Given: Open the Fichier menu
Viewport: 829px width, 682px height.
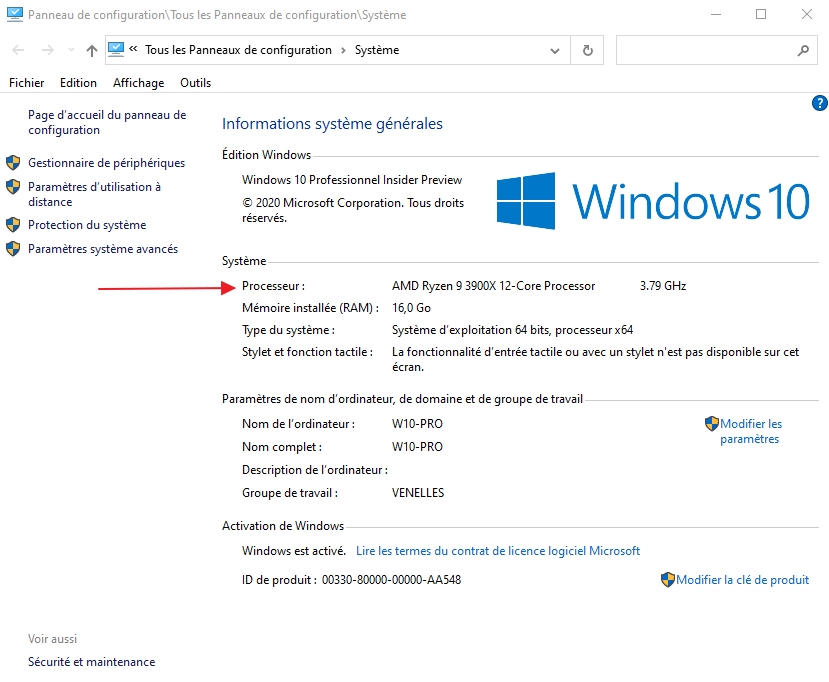Looking at the screenshot, I should pyautogui.click(x=26, y=83).
